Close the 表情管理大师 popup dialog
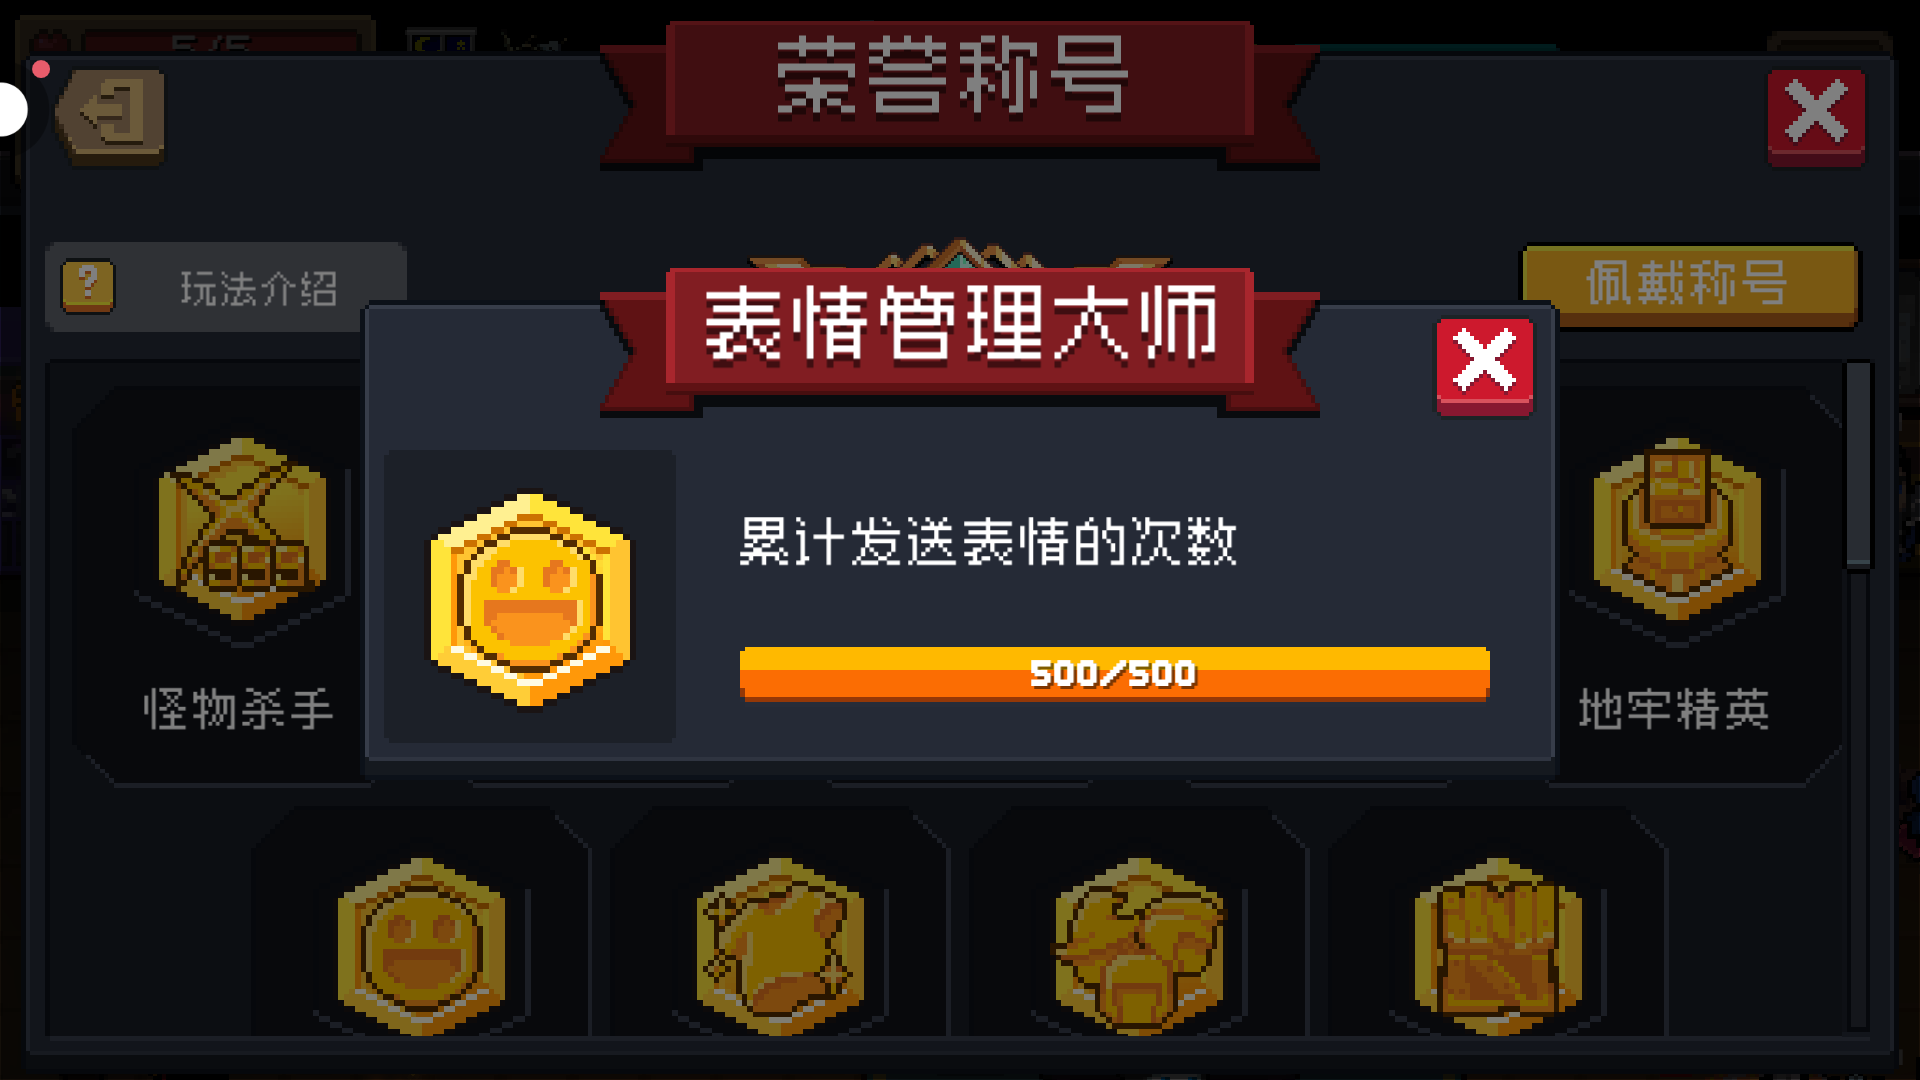 pos(1484,366)
